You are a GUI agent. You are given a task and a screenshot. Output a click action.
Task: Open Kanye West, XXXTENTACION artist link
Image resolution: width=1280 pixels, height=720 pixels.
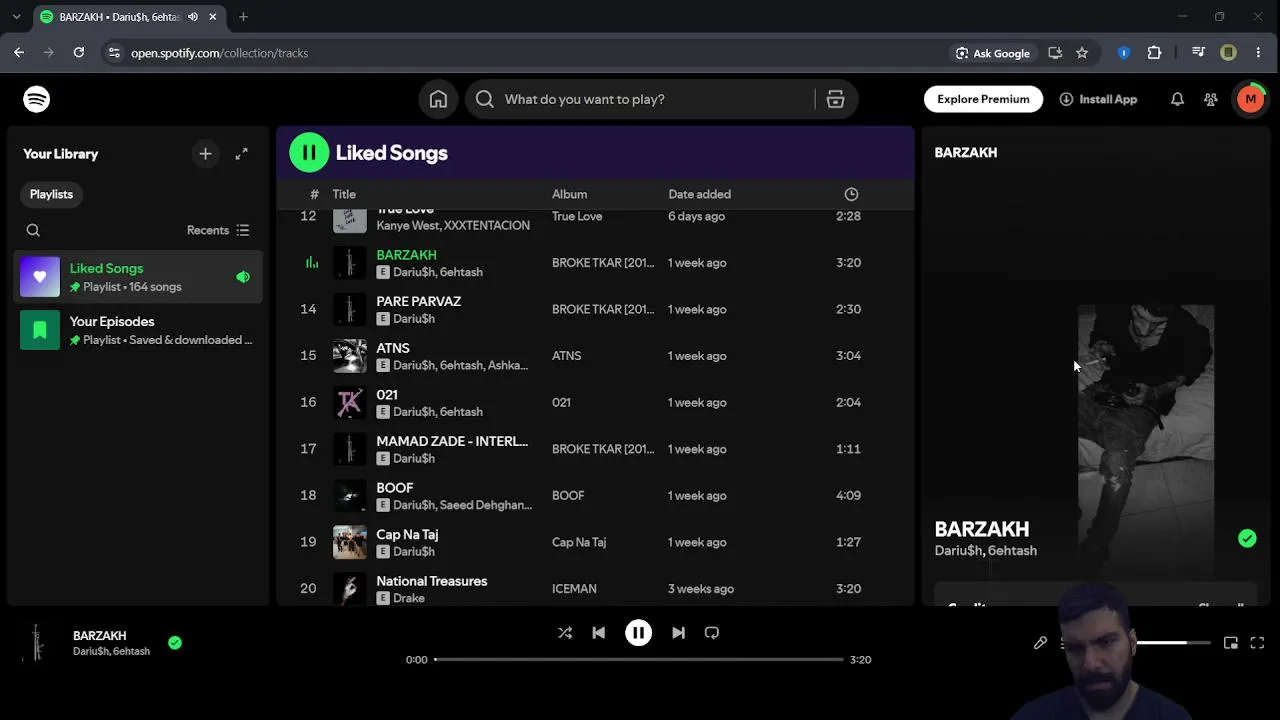(x=453, y=225)
